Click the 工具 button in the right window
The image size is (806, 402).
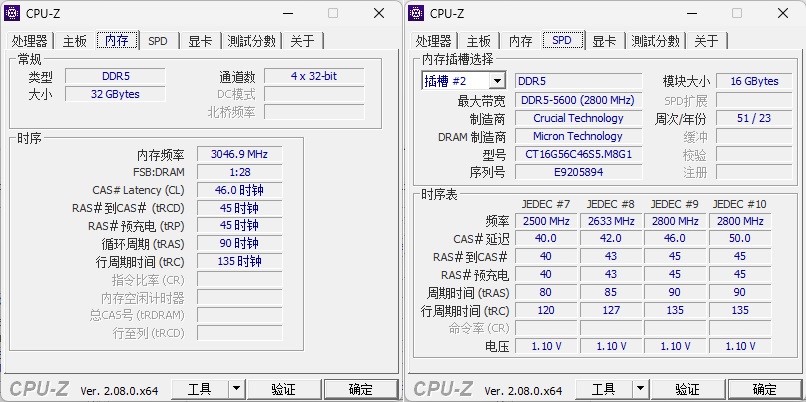pos(603,389)
